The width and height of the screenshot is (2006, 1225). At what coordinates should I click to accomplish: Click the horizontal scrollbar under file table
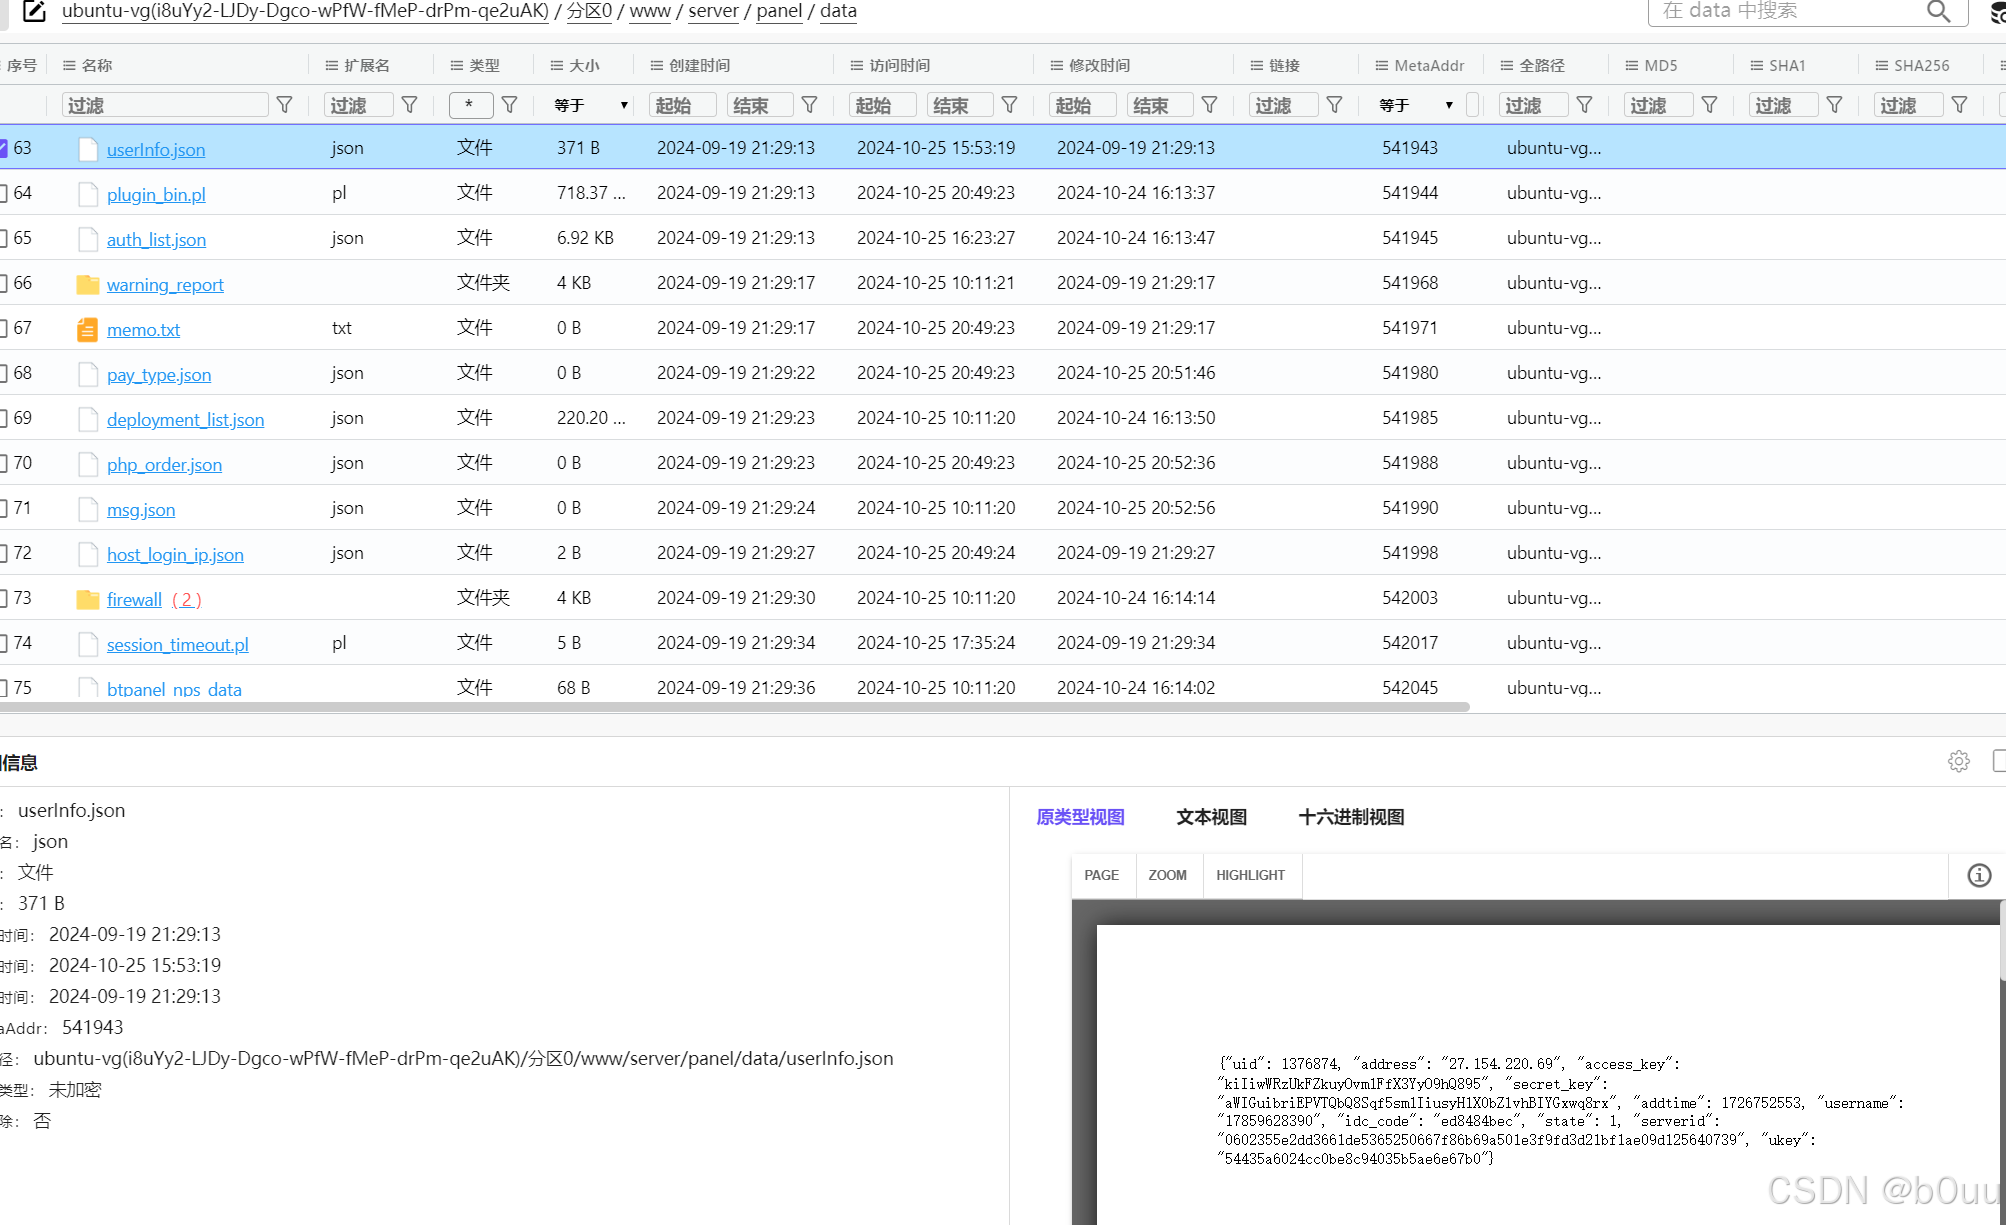tap(735, 707)
